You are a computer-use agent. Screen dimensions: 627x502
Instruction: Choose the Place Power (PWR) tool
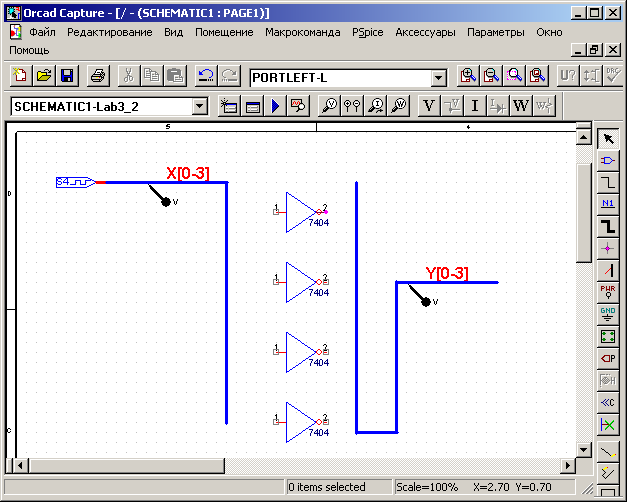(x=608, y=292)
